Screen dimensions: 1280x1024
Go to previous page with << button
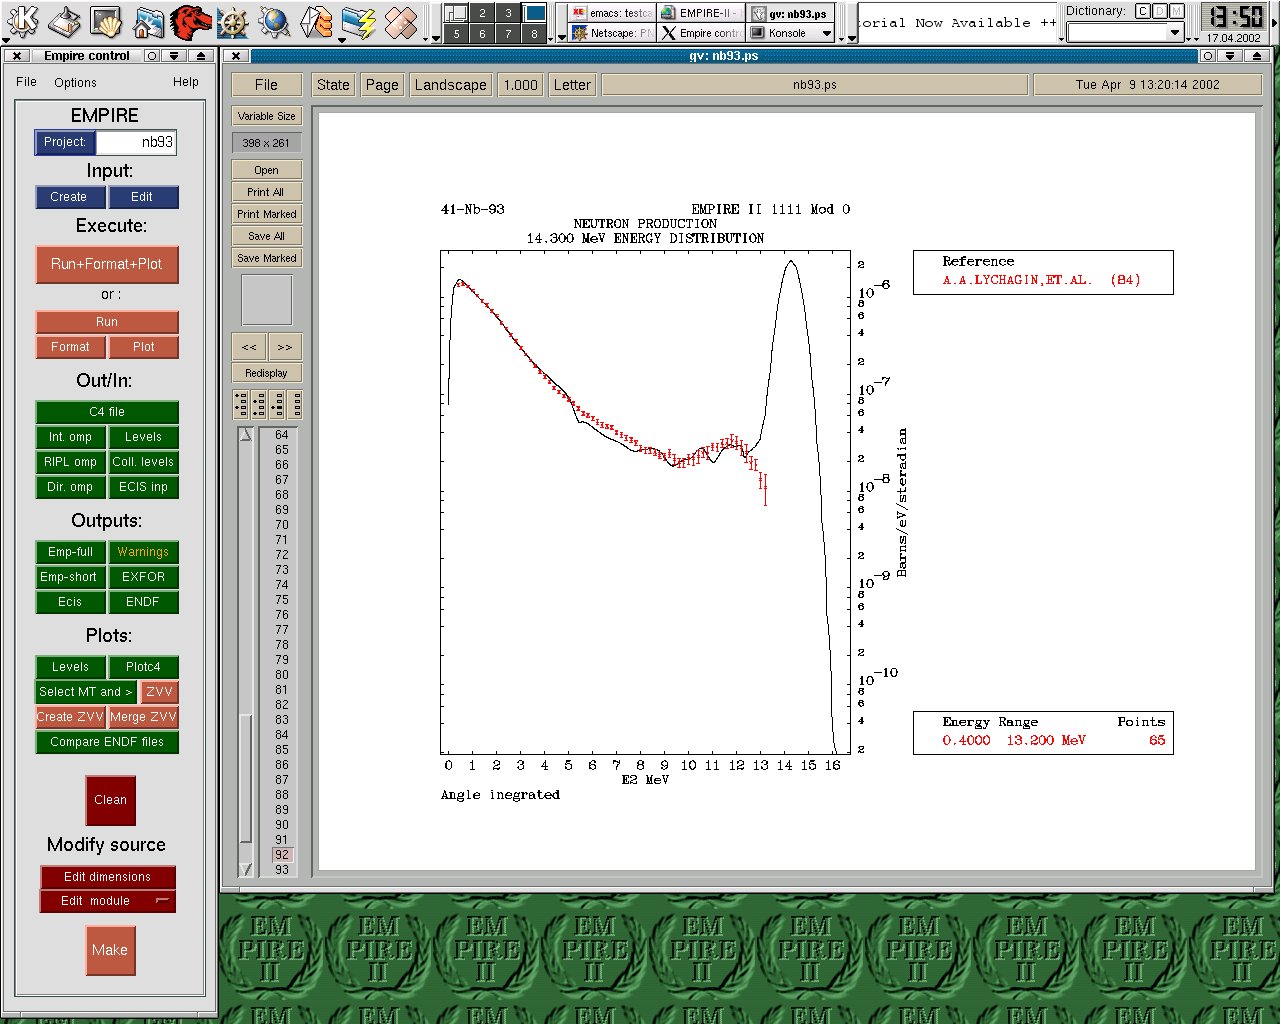tap(249, 347)
